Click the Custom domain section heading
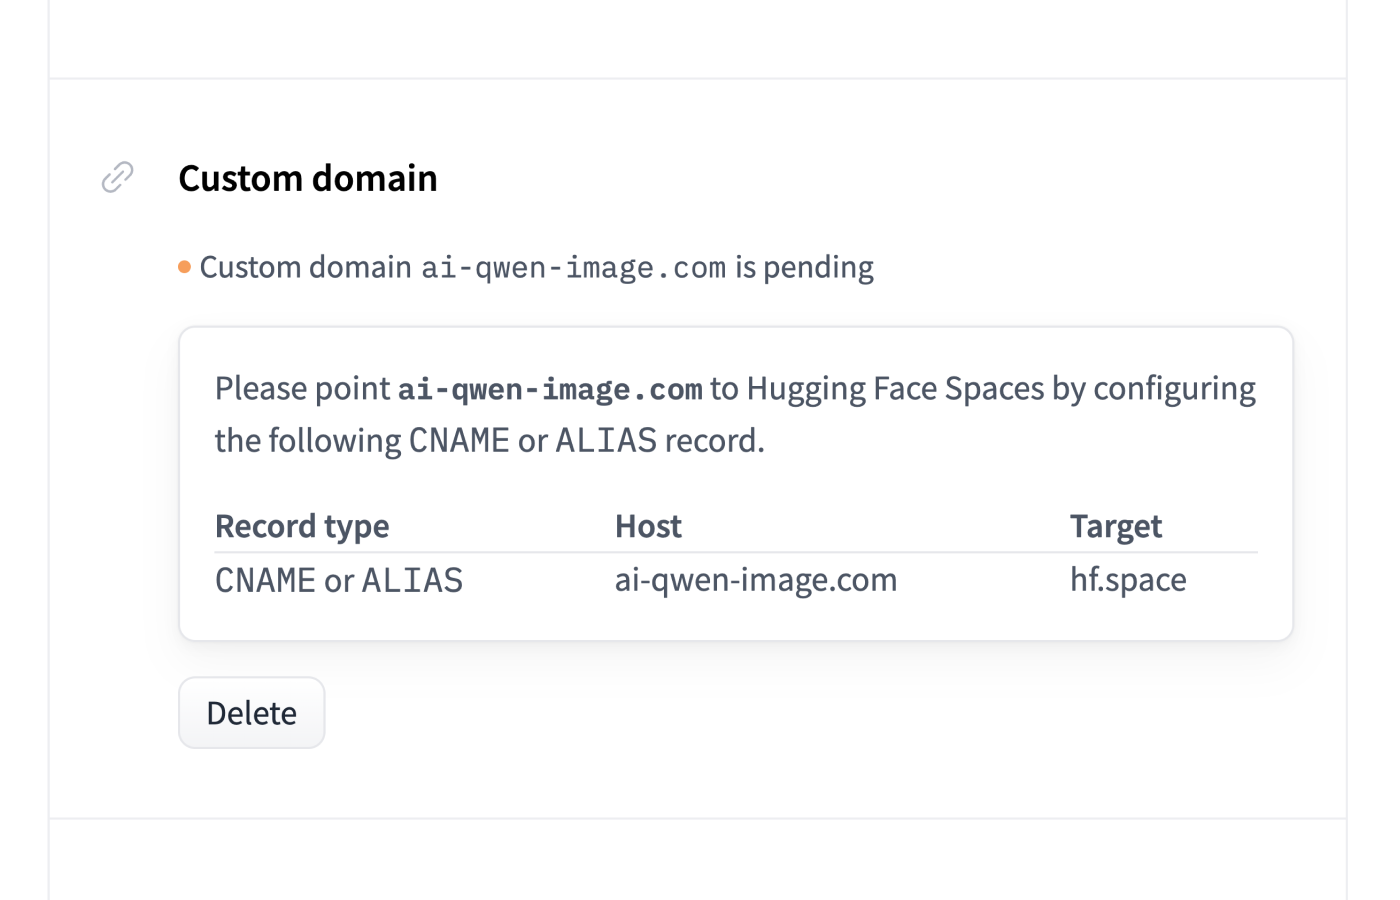 tap(307, 178)
